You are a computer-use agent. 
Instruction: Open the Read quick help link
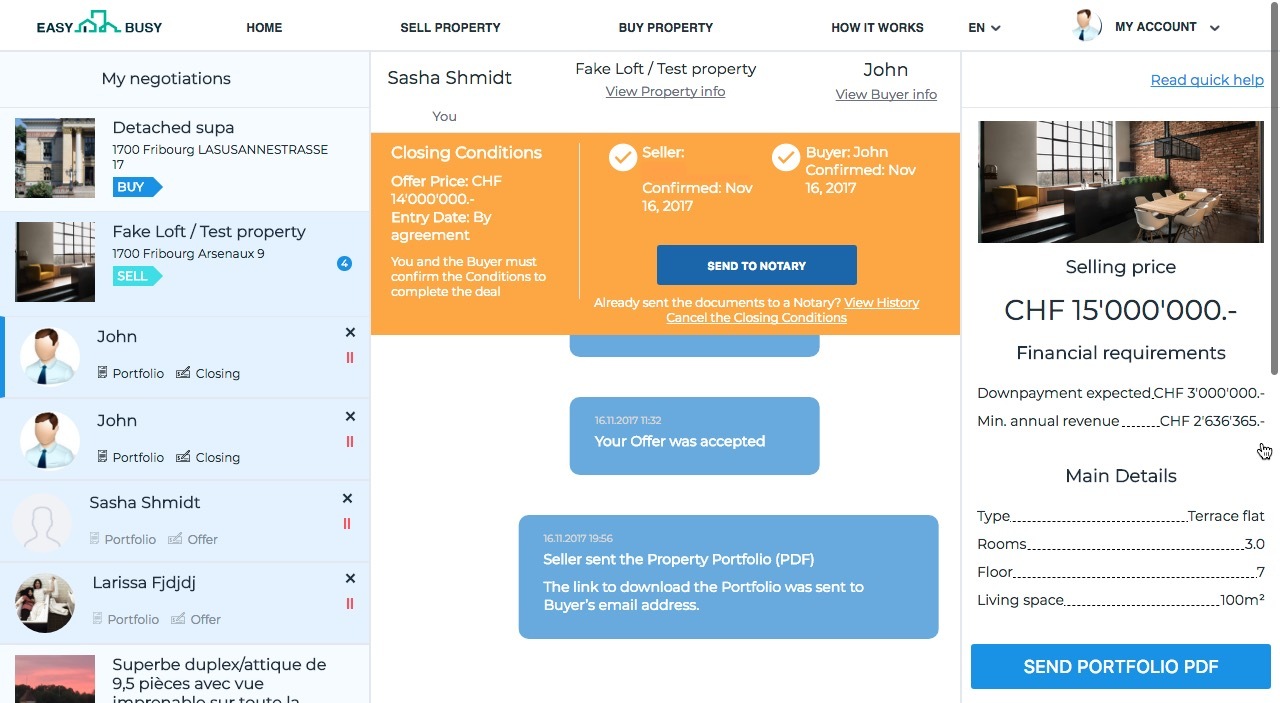point(1206,80)
